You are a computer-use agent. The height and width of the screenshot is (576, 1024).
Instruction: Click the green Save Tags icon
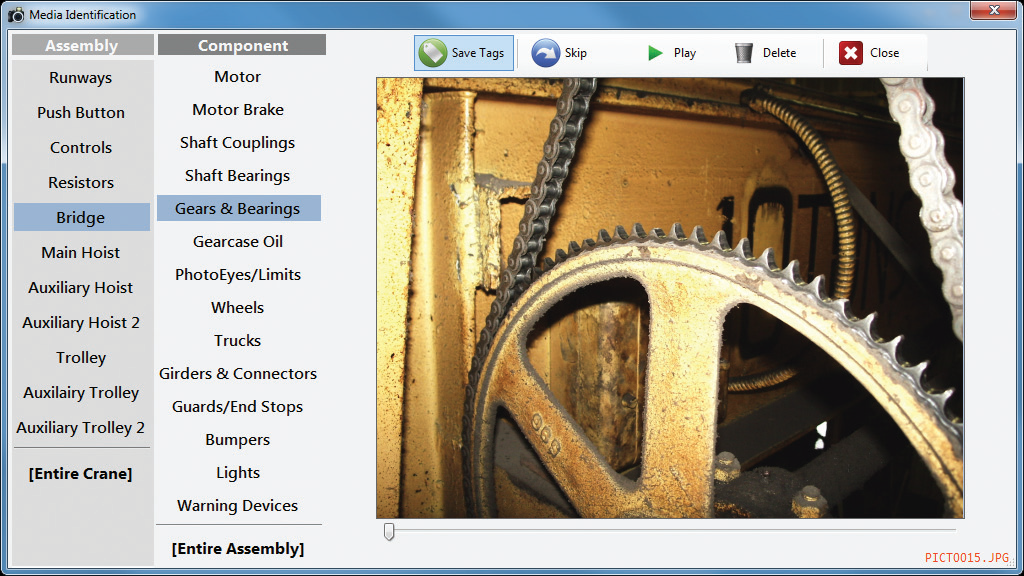pos(432,53)
